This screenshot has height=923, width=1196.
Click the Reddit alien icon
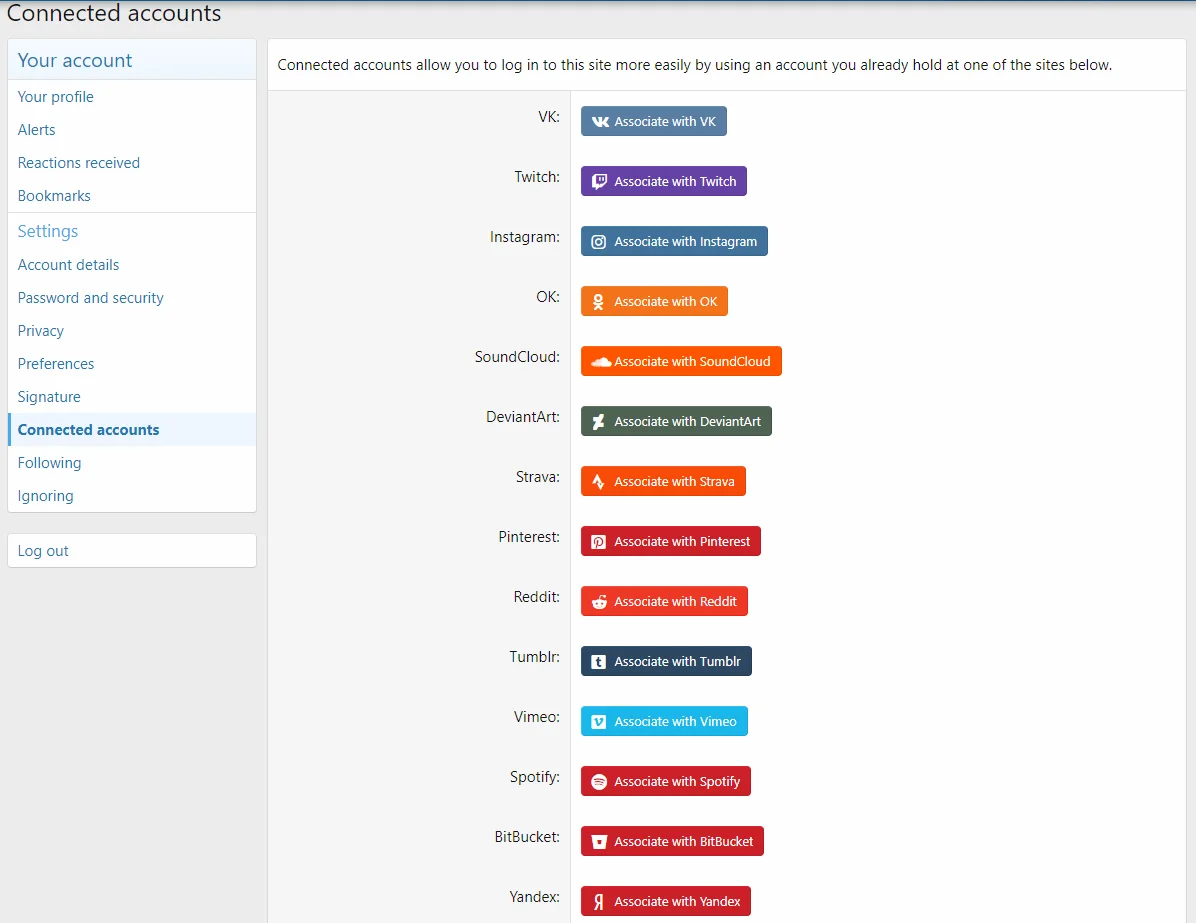[x=600, y=602]
